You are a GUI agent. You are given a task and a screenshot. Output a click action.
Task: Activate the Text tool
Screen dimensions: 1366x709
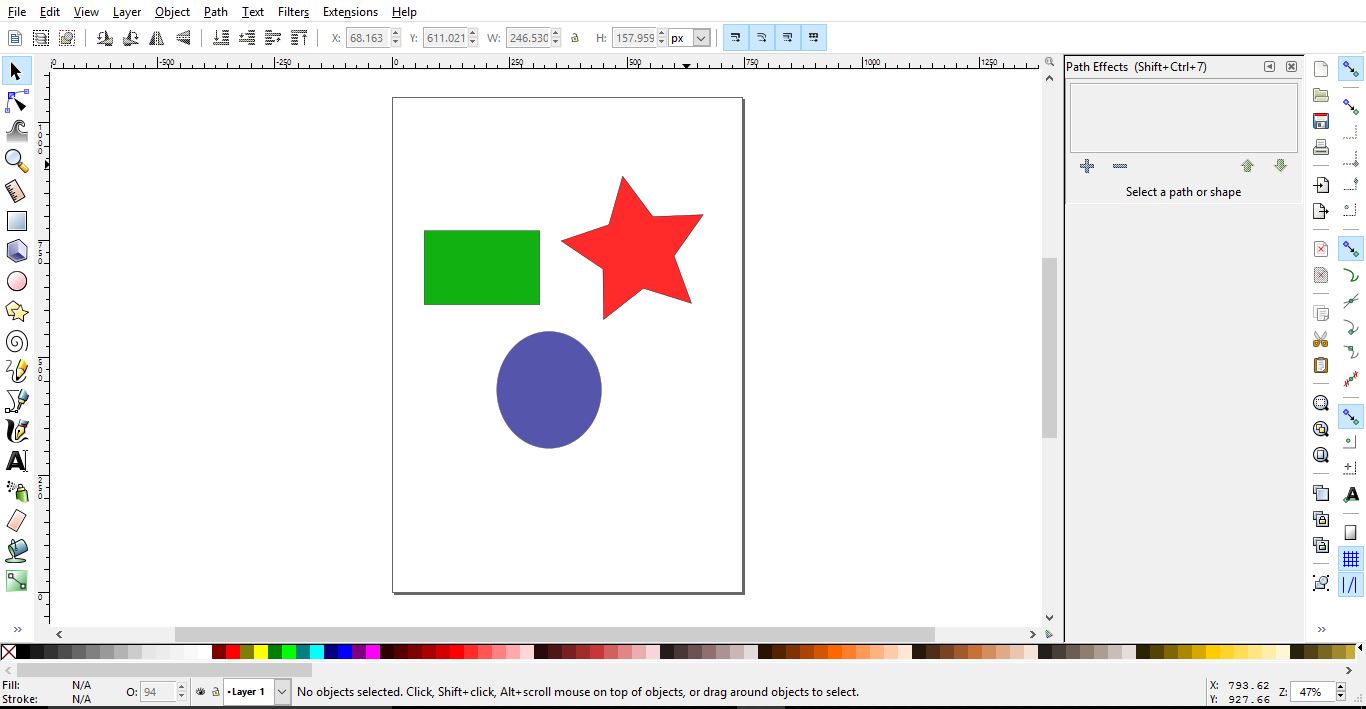click(x=16, y=461)
